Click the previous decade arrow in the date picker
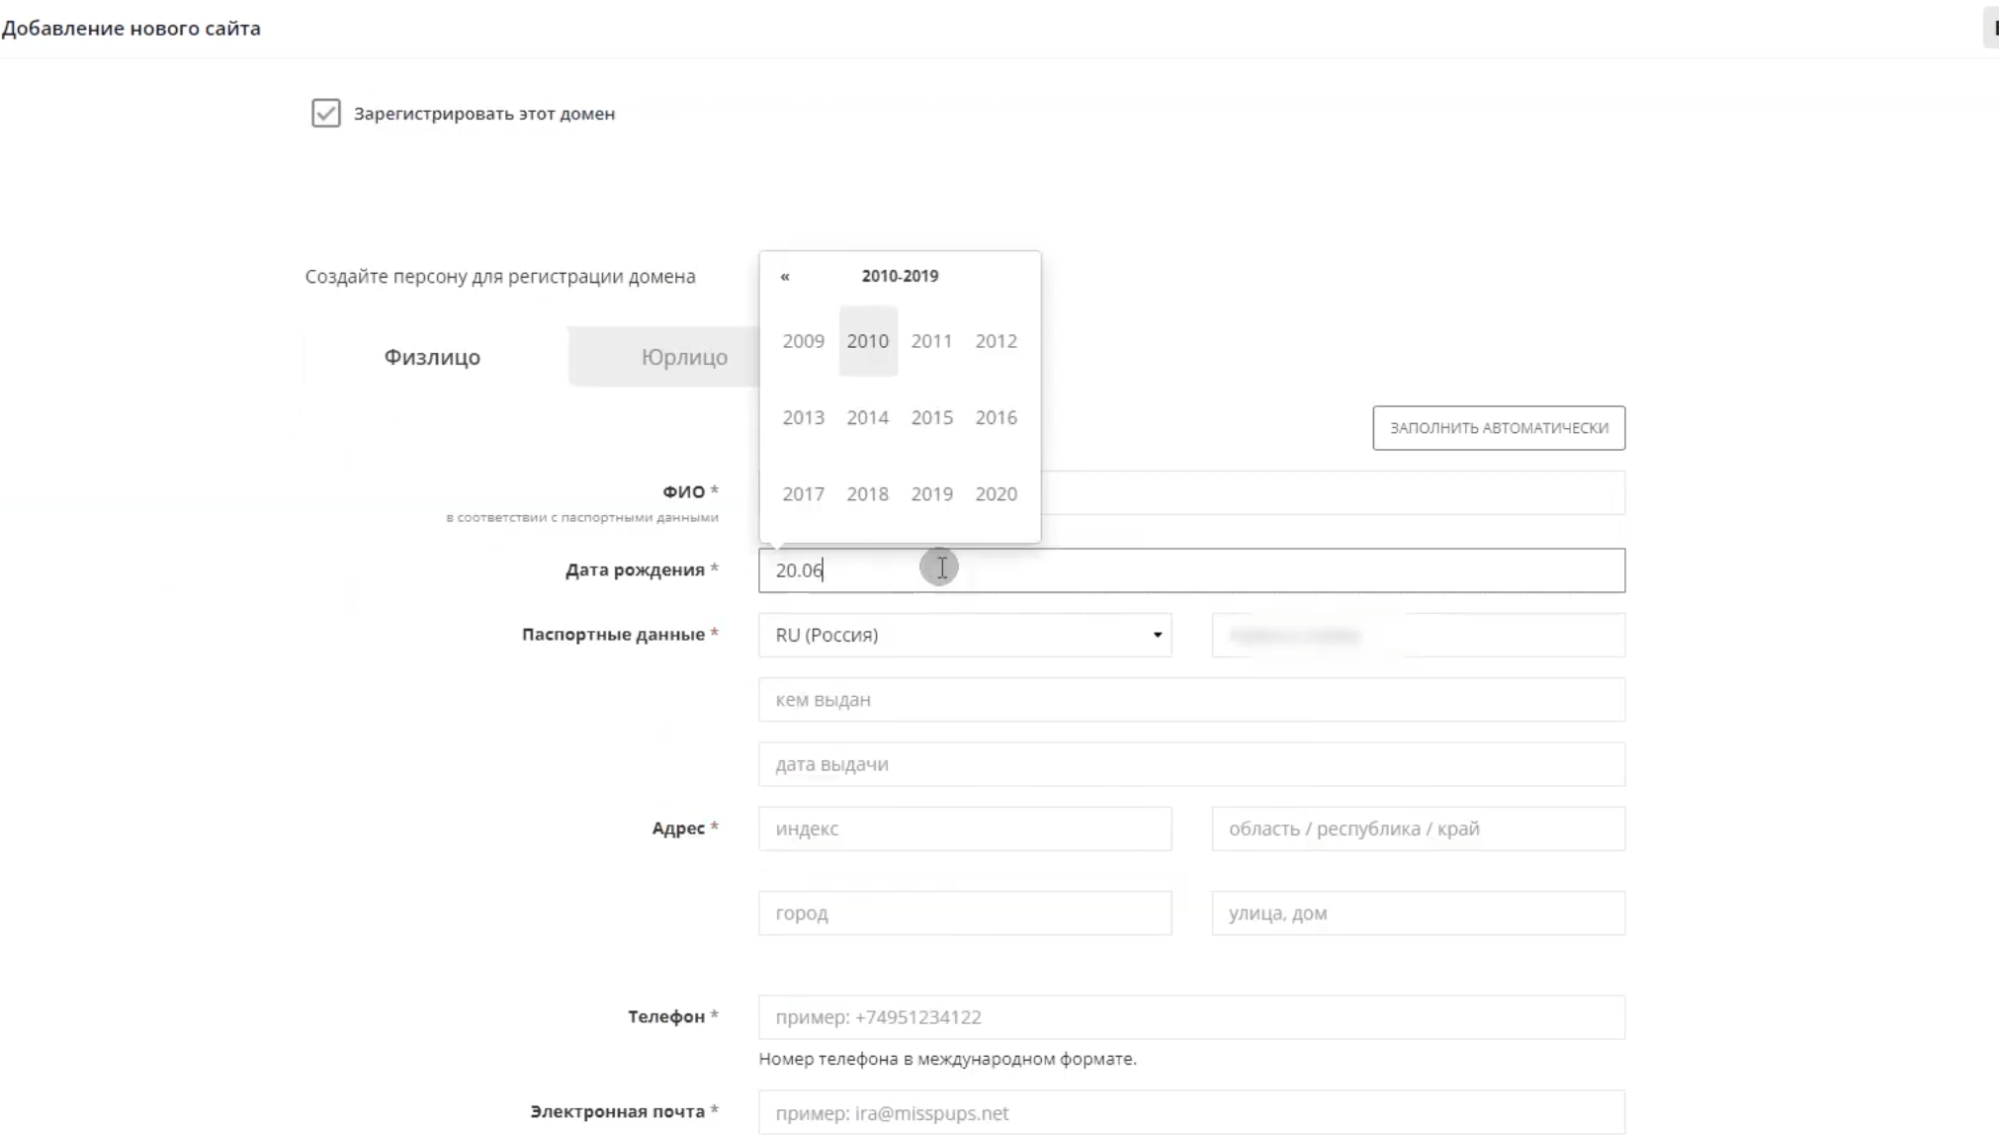This screenshot has width=1999, height=1142. click(x=785, y=276)
